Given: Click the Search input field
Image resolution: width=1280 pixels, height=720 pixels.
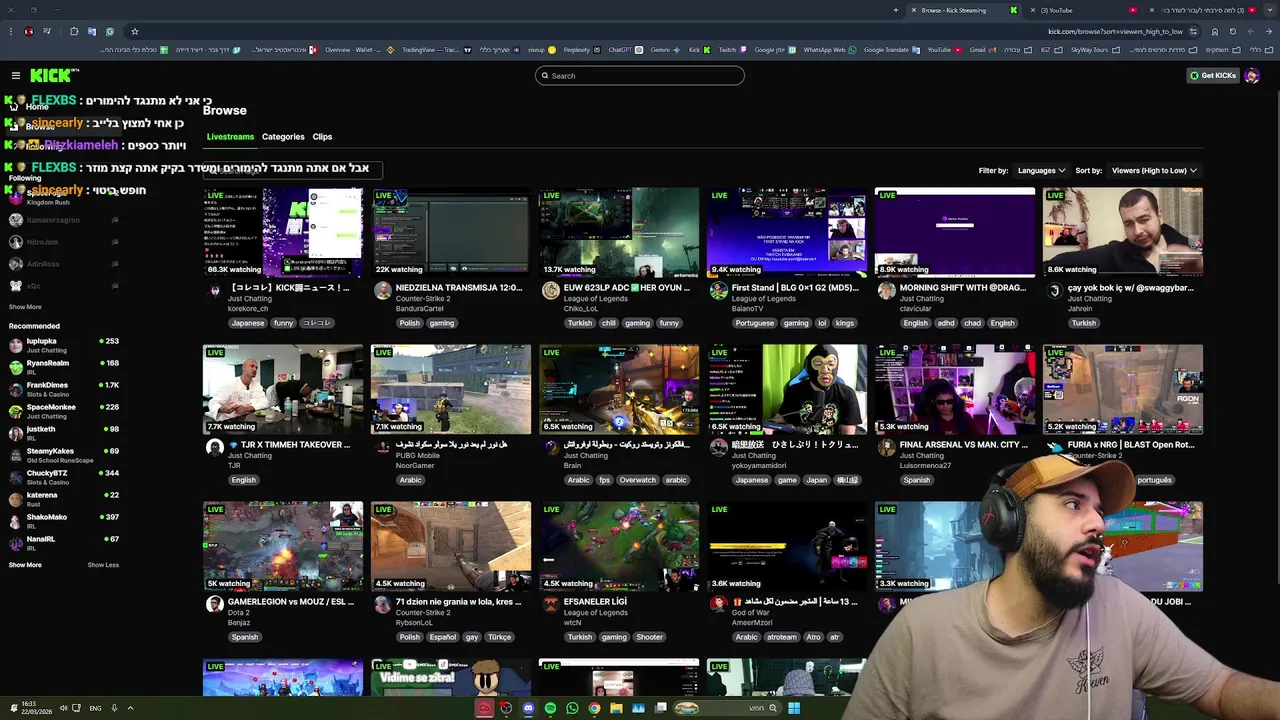Looking at the screenshot, I should [640, 76].
